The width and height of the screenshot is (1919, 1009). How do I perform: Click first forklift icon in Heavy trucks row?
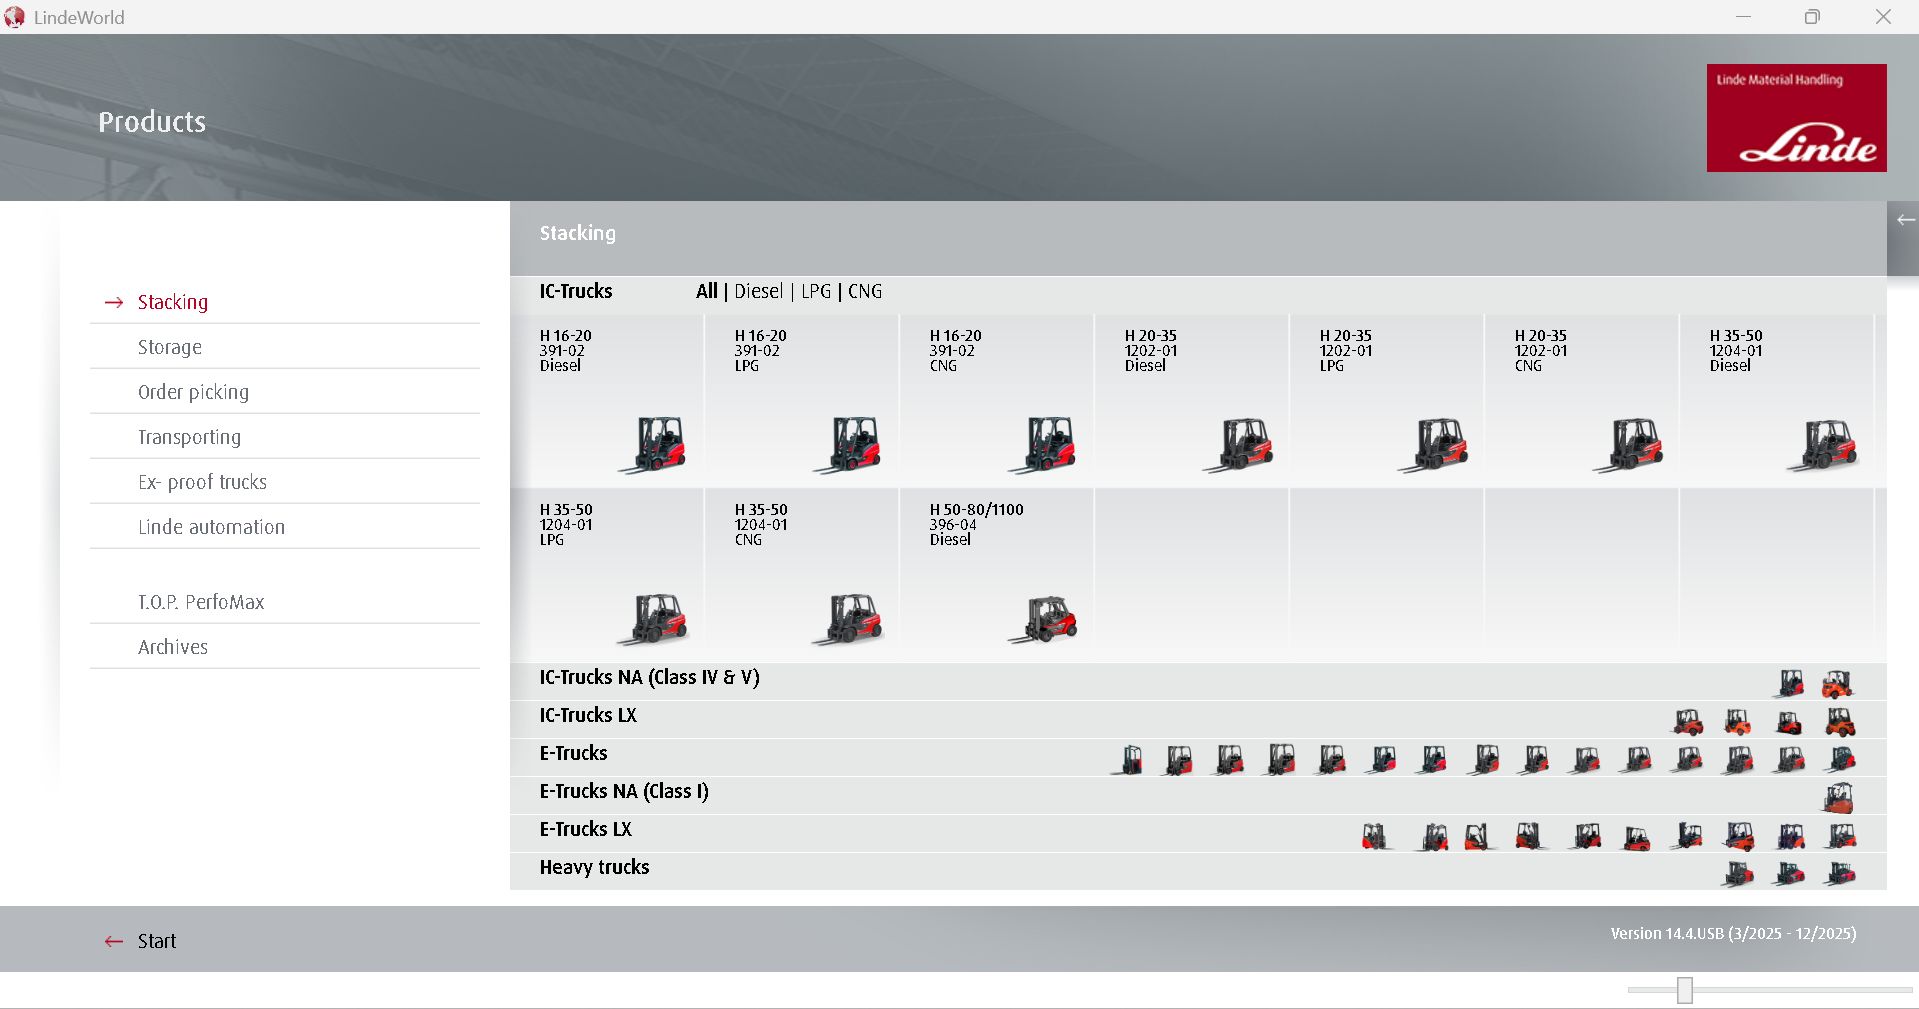coord(1738,874)
